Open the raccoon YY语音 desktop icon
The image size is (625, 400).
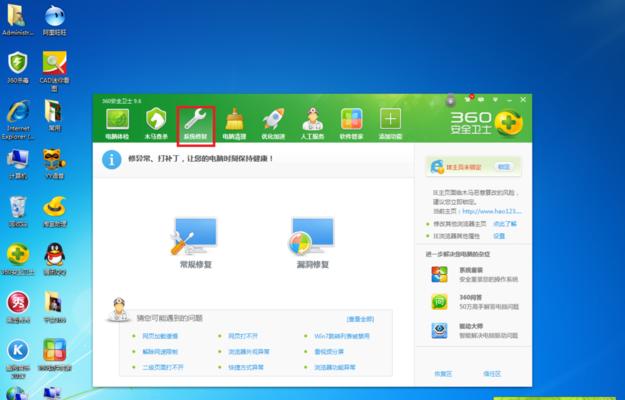55,163
